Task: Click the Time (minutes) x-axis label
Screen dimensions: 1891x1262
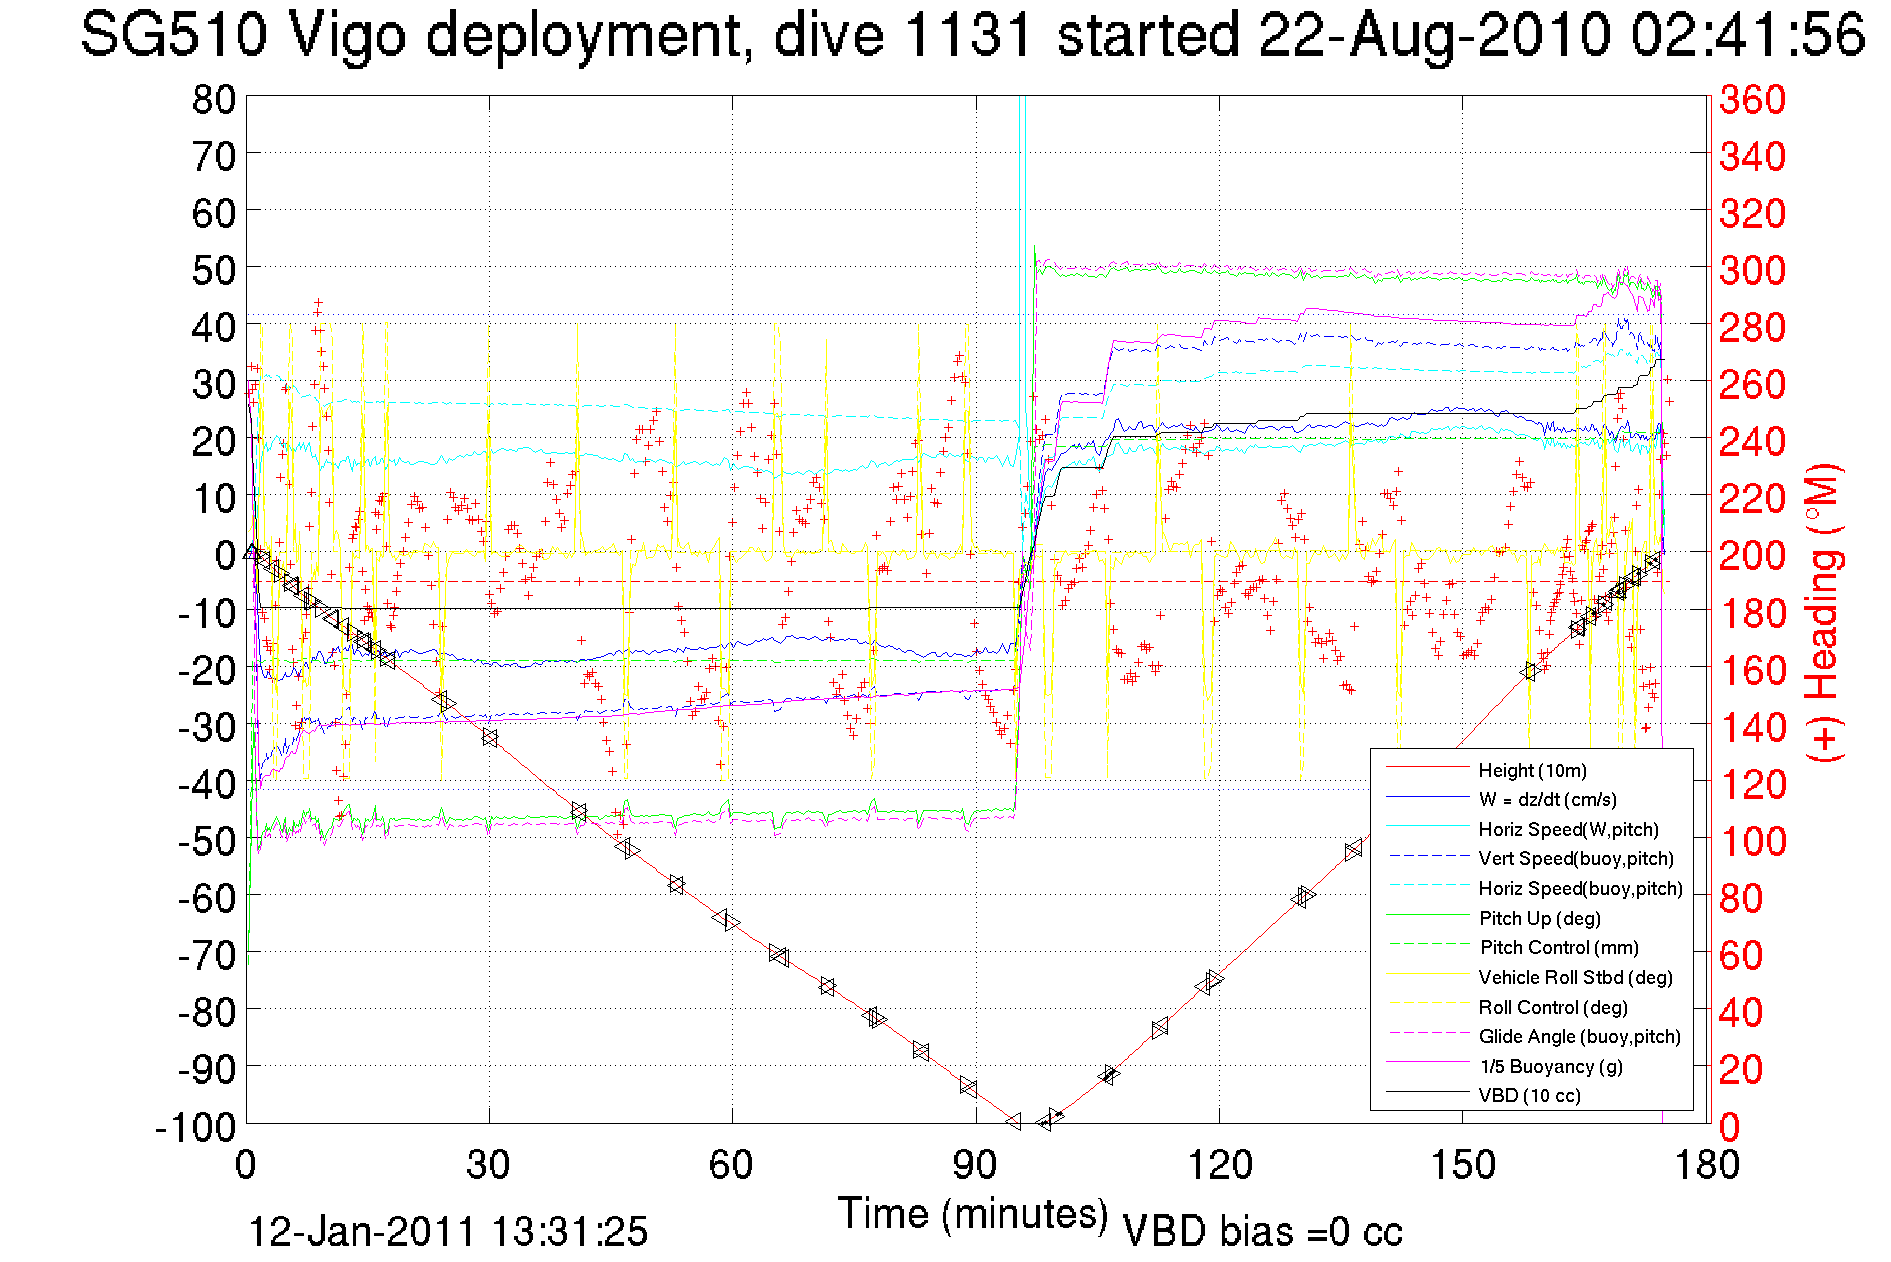Action: pyautogui.click(x=973, y=1214)
